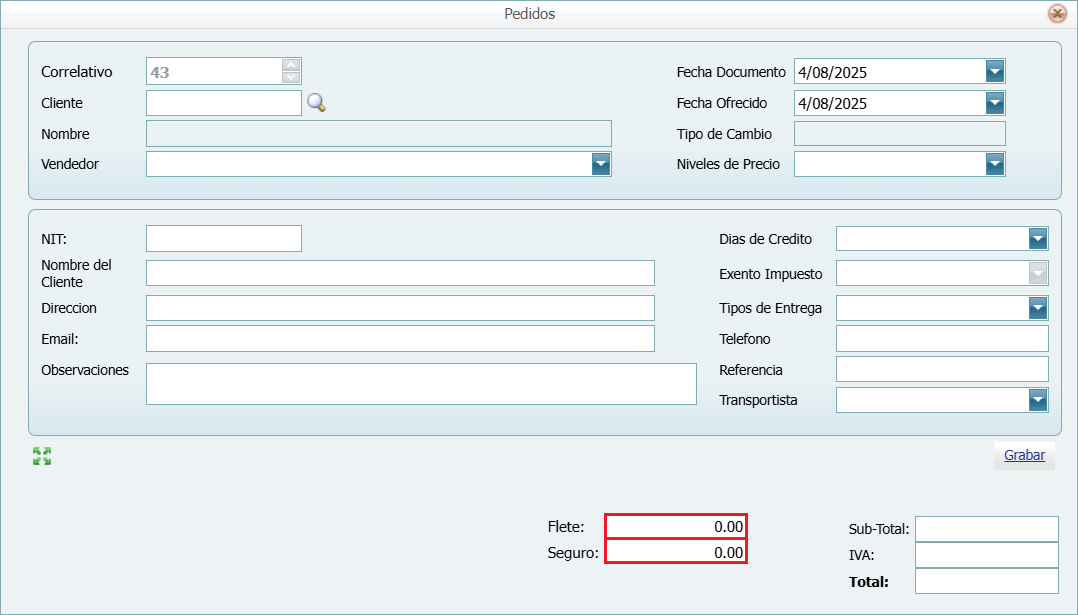Image resolution: width=1078 pixels, height=615 pixels.
Task: Click the Flete amount field
Action: 676,526
